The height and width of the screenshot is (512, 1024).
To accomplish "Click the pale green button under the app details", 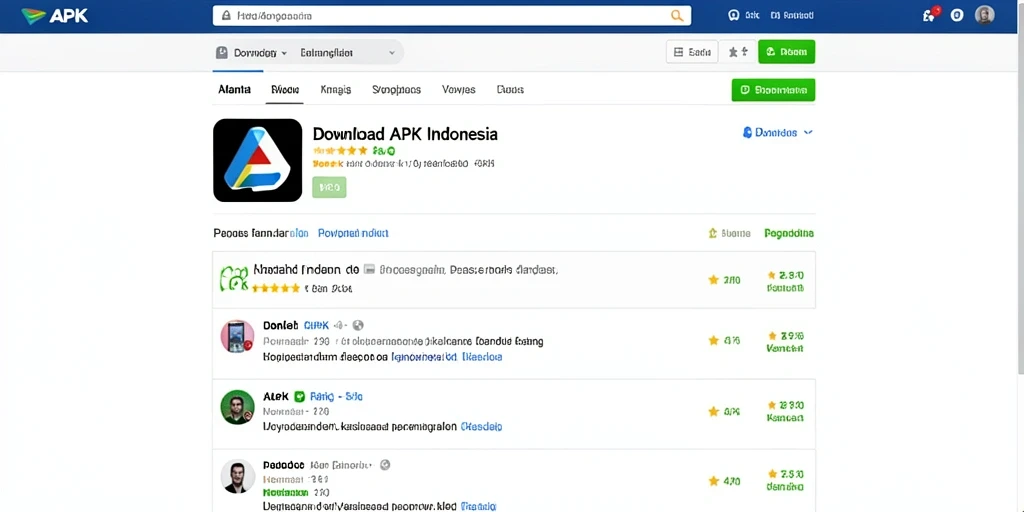I will coord(329,187).
